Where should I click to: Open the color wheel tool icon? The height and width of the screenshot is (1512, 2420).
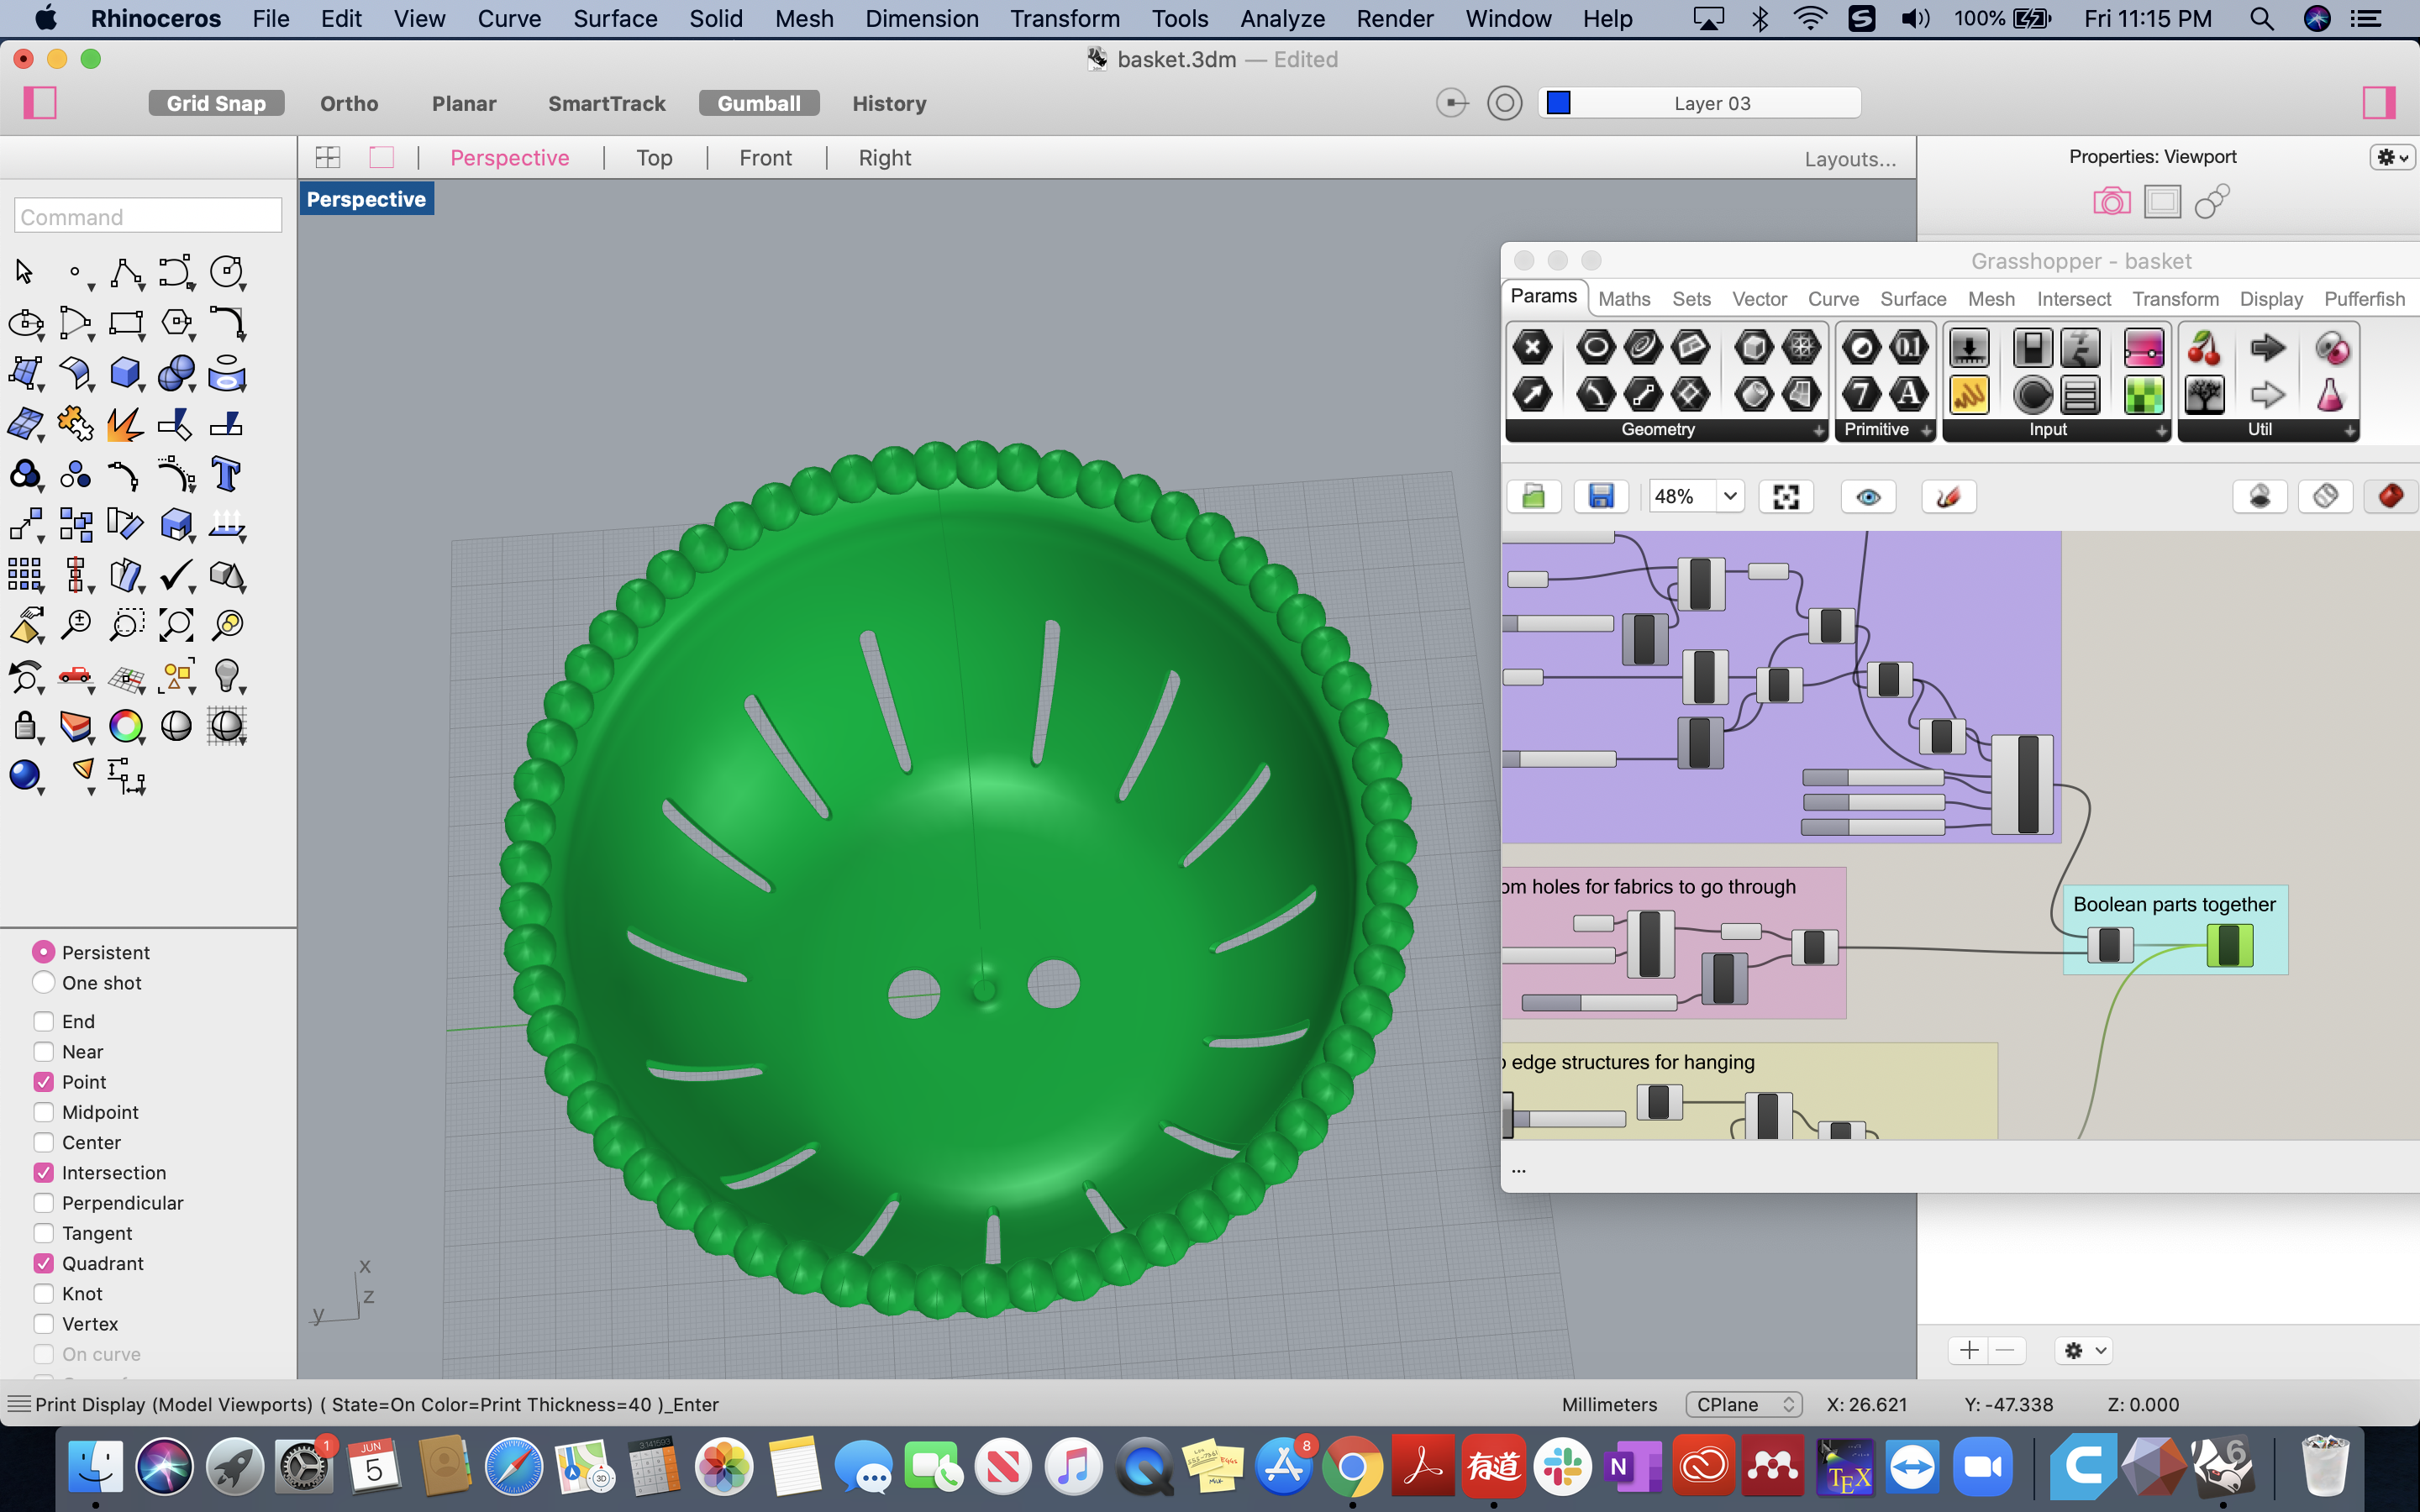(x=126, y=725)
